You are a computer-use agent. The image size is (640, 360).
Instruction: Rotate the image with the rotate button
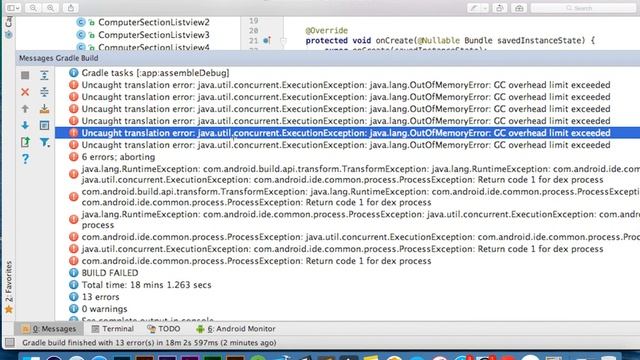click(x=500, y=8)
